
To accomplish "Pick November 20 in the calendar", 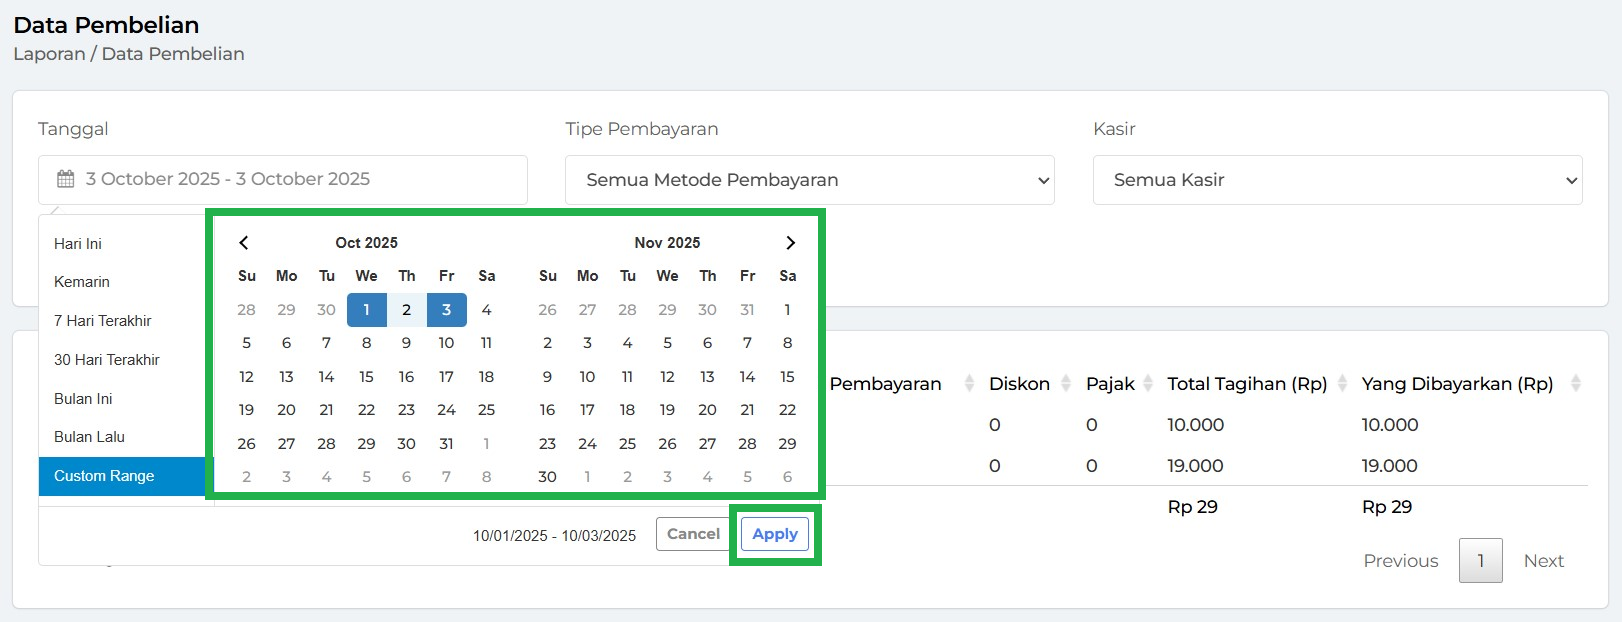I will [x=707, y=410].
